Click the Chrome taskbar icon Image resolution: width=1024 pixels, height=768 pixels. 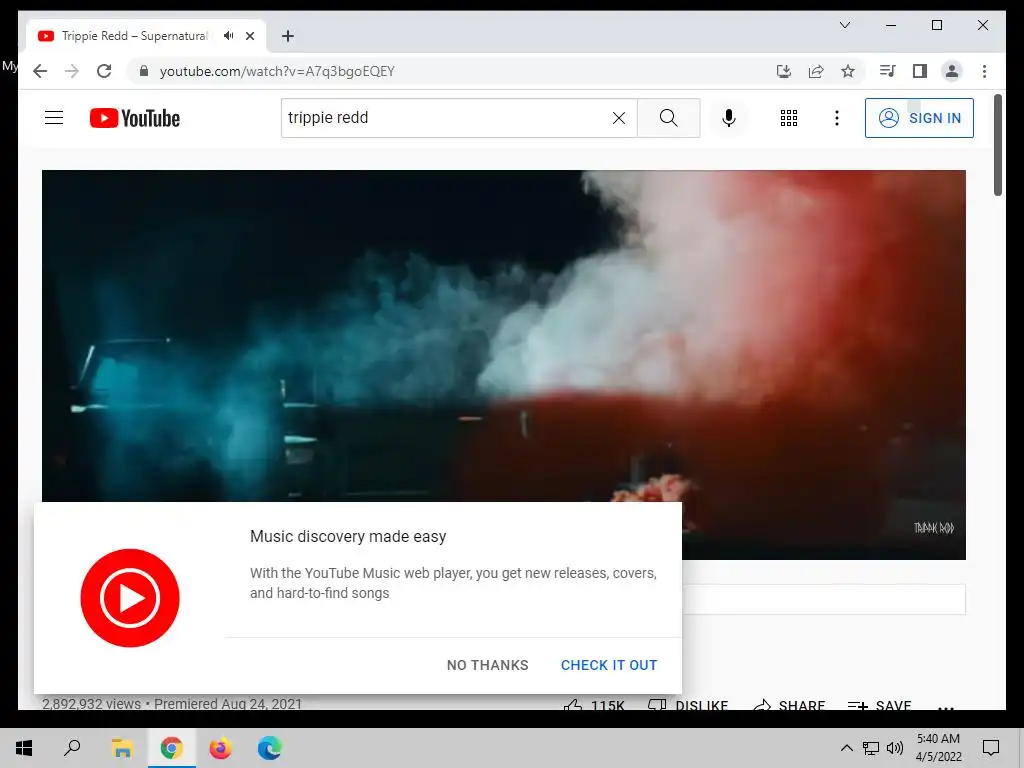point(171,748)
